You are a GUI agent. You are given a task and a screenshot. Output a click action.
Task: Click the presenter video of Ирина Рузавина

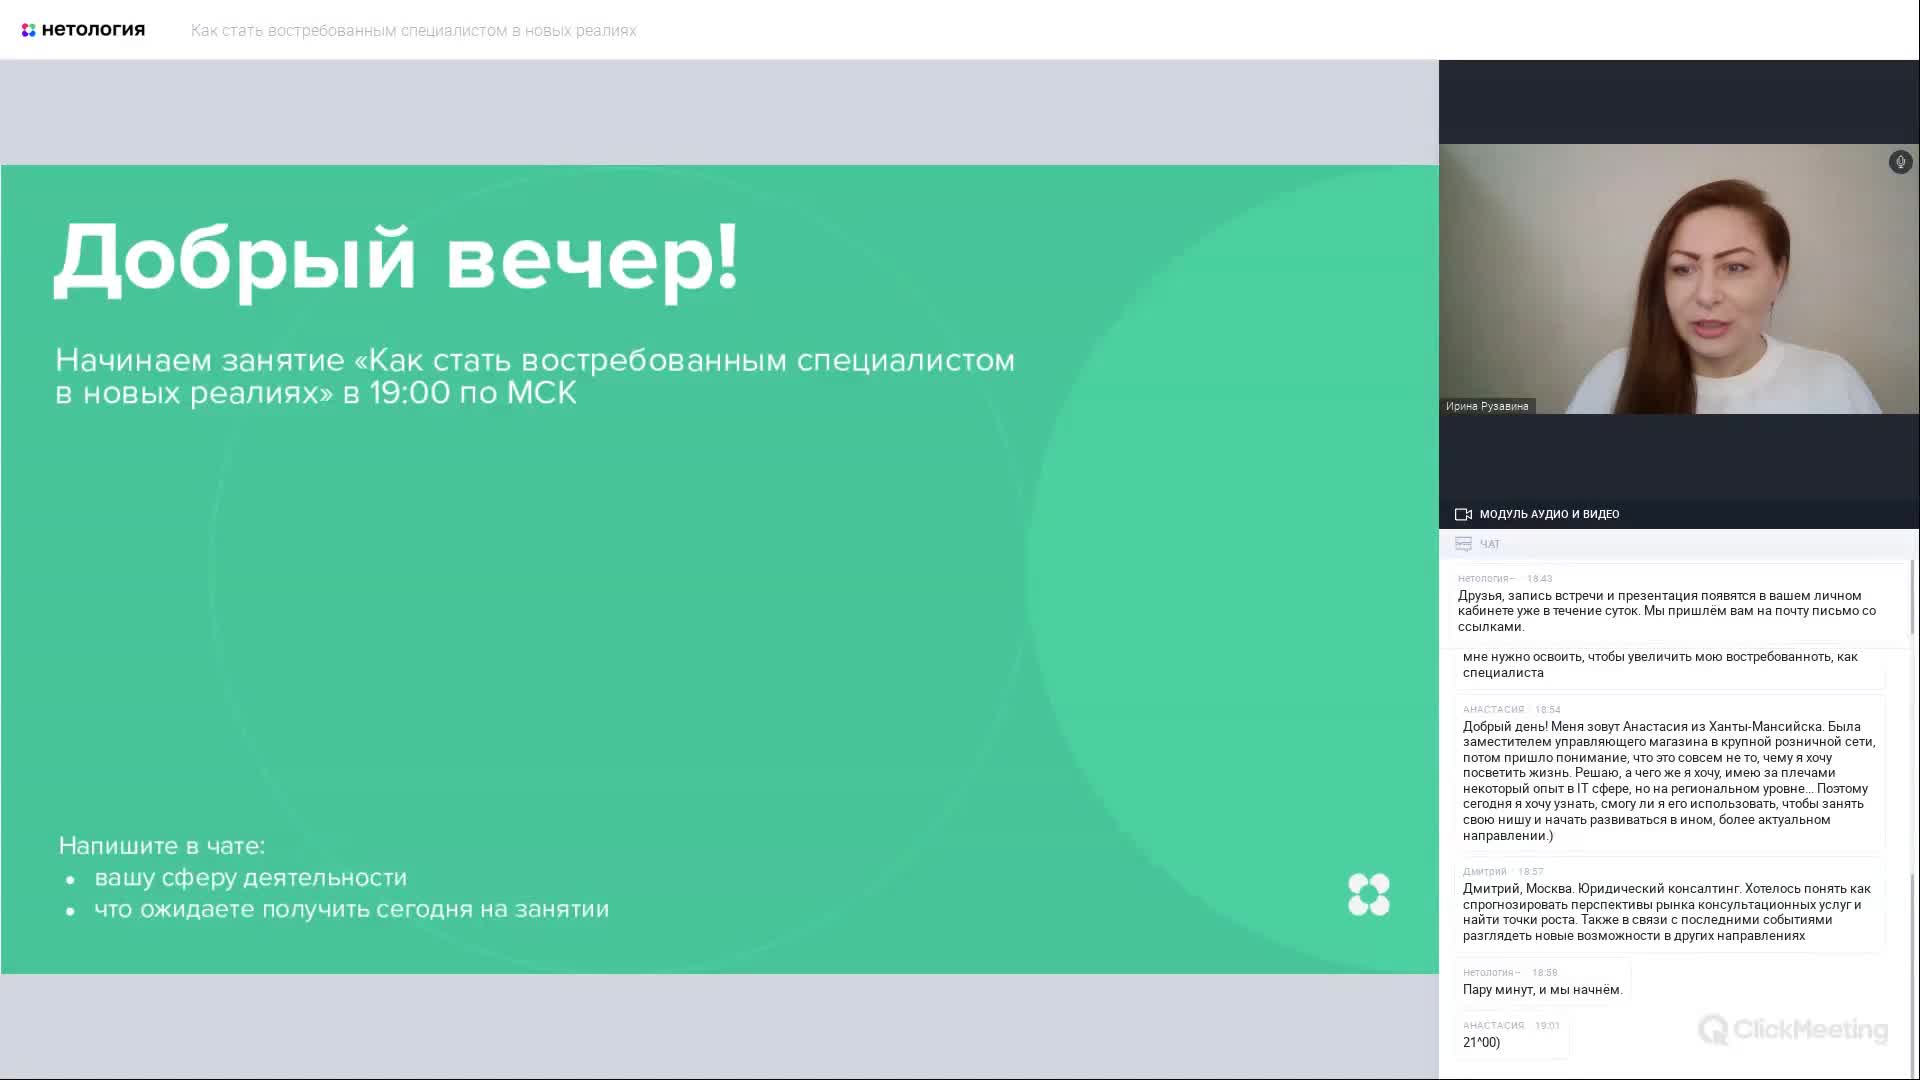coord(1678,279)
